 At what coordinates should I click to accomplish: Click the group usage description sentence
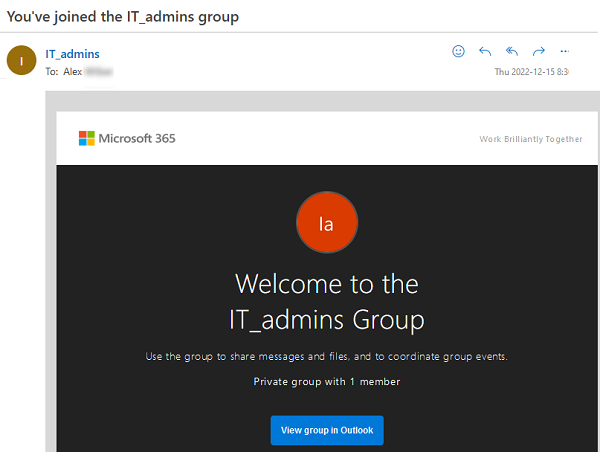point(326,357)
